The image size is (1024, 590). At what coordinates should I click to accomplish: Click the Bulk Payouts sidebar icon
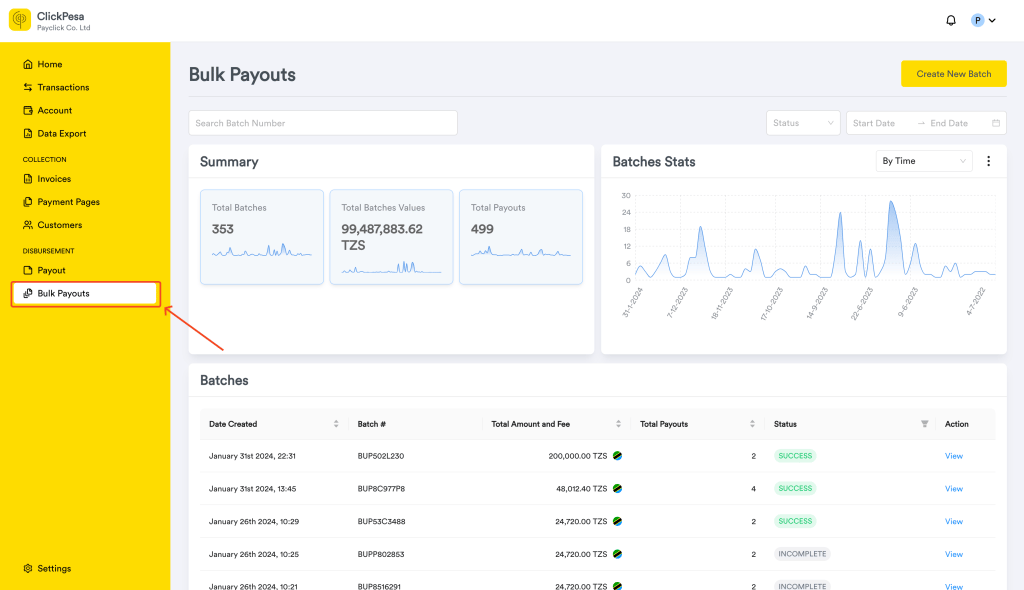pyautogui.click(x=27, y=293)
